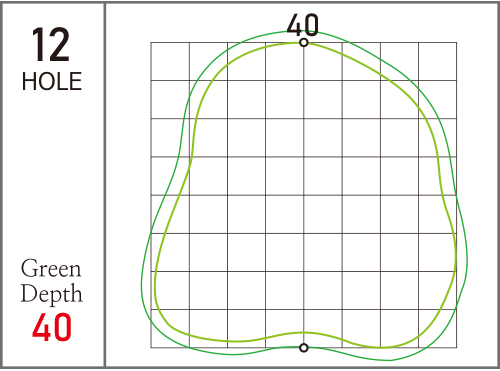The image size is (500, 371).
Task: Click the red 40 green depth value
Action: coord(52,327)
